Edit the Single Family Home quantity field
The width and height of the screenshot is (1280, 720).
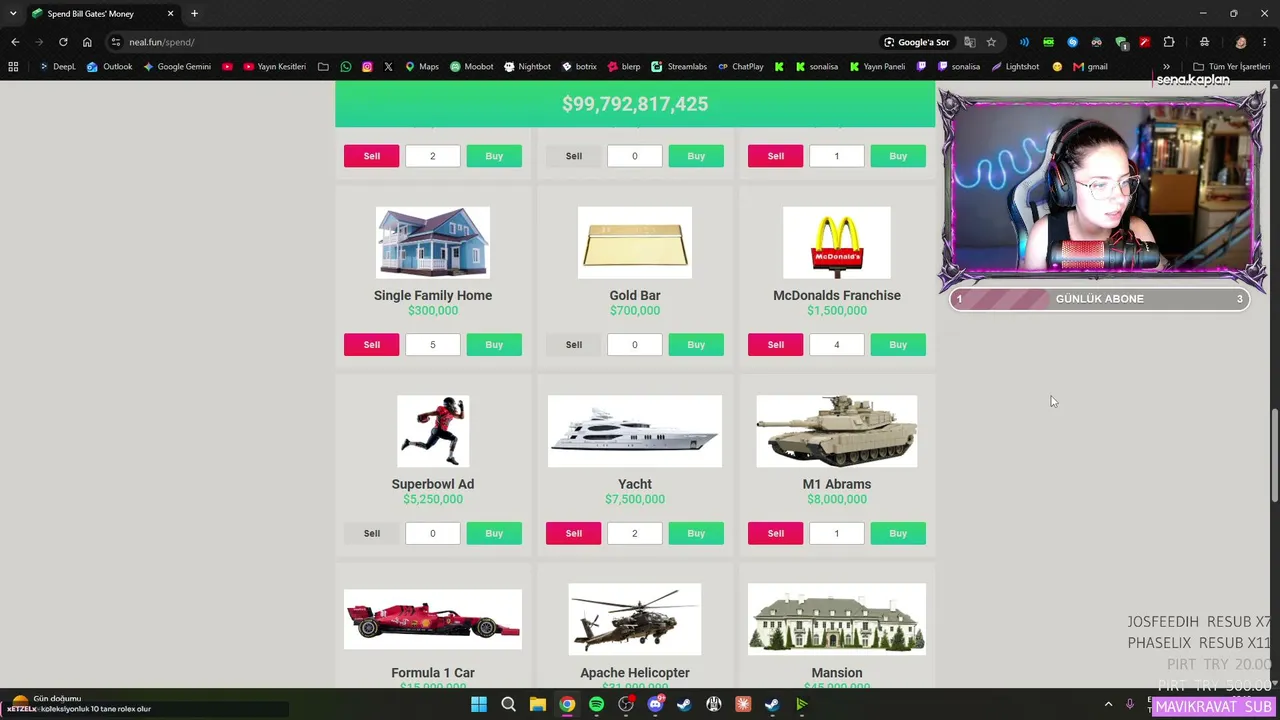tap(433, 345)
